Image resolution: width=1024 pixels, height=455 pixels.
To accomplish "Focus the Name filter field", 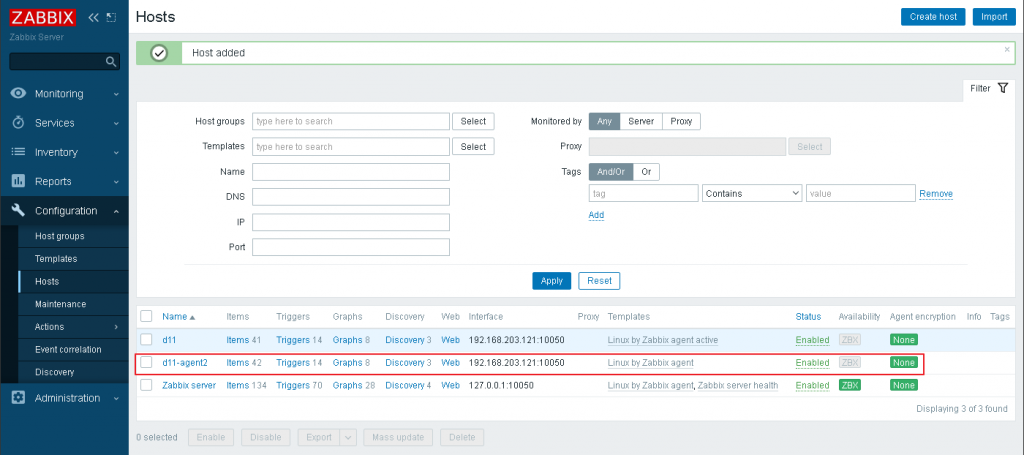I will (351, 172).
